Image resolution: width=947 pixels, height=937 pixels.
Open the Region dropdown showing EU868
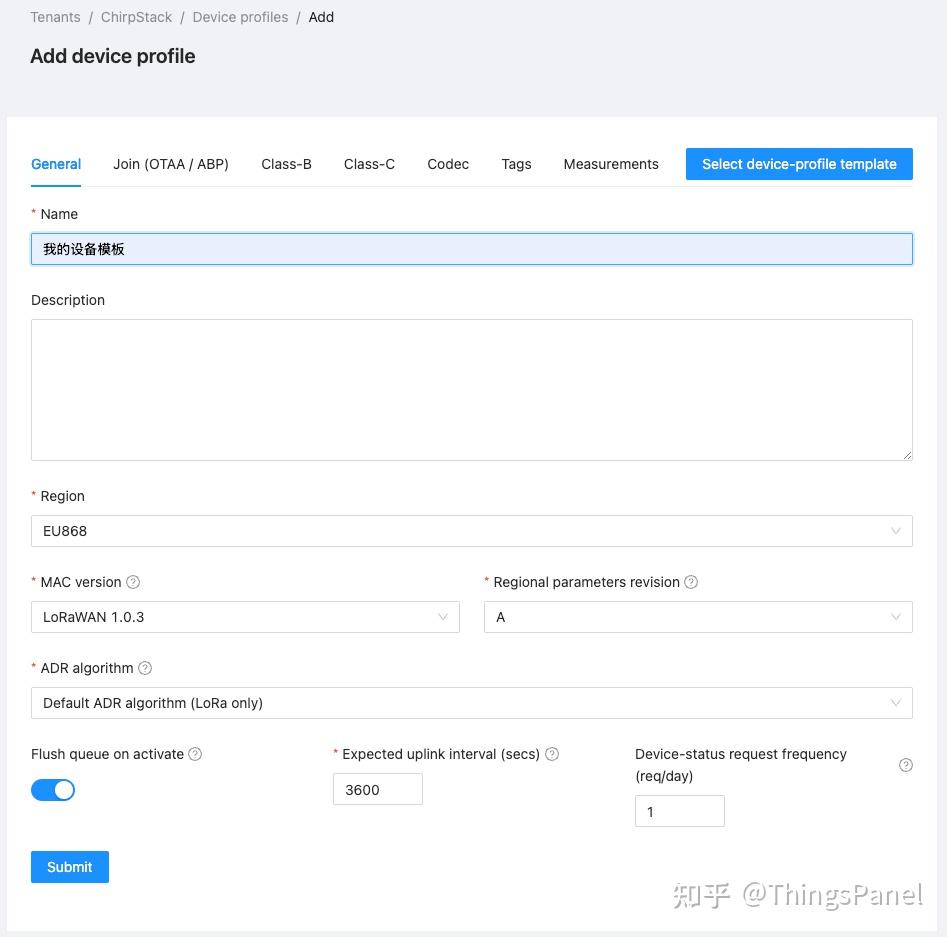tap(471, 531)
